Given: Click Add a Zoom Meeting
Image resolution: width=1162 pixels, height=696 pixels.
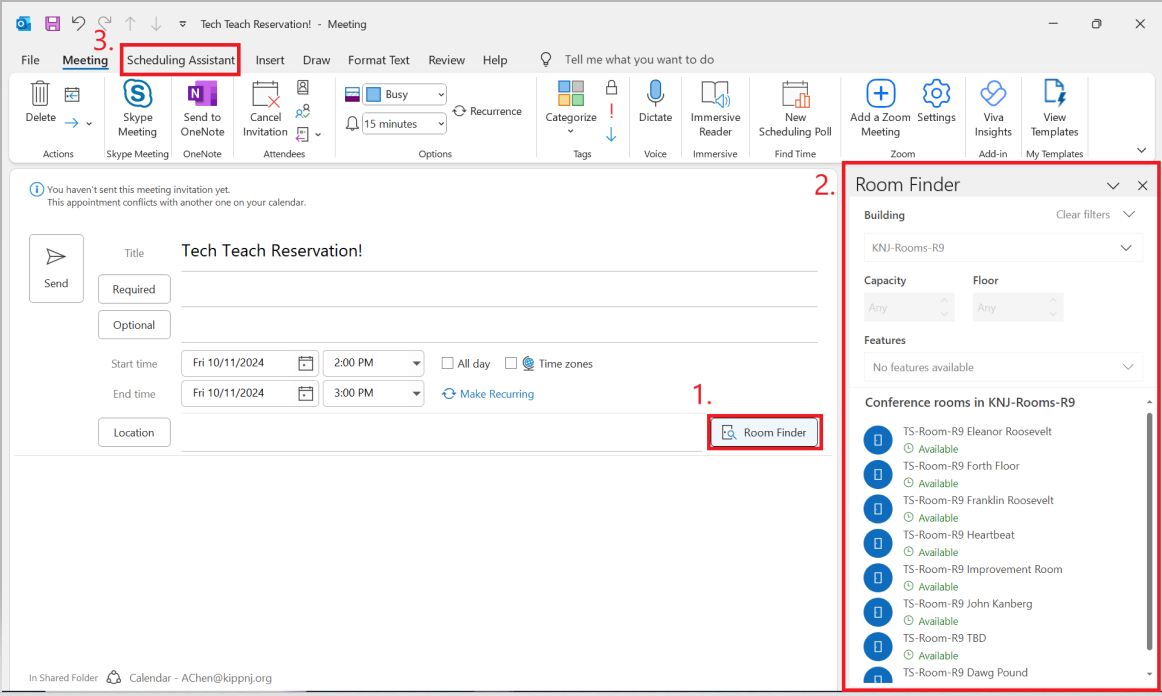Looking at the screenshot, I should tap(880, 96).
